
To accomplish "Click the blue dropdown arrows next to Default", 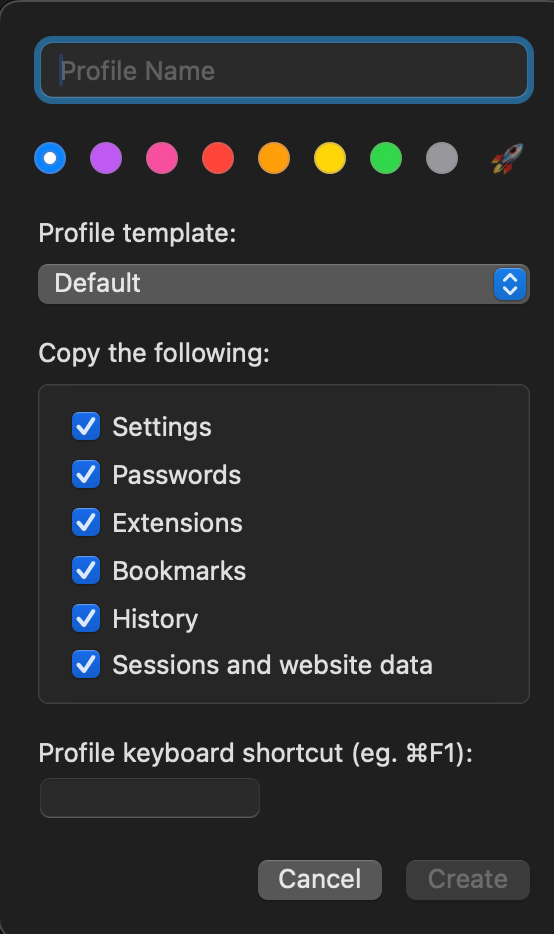I will [x=510, y=284].
